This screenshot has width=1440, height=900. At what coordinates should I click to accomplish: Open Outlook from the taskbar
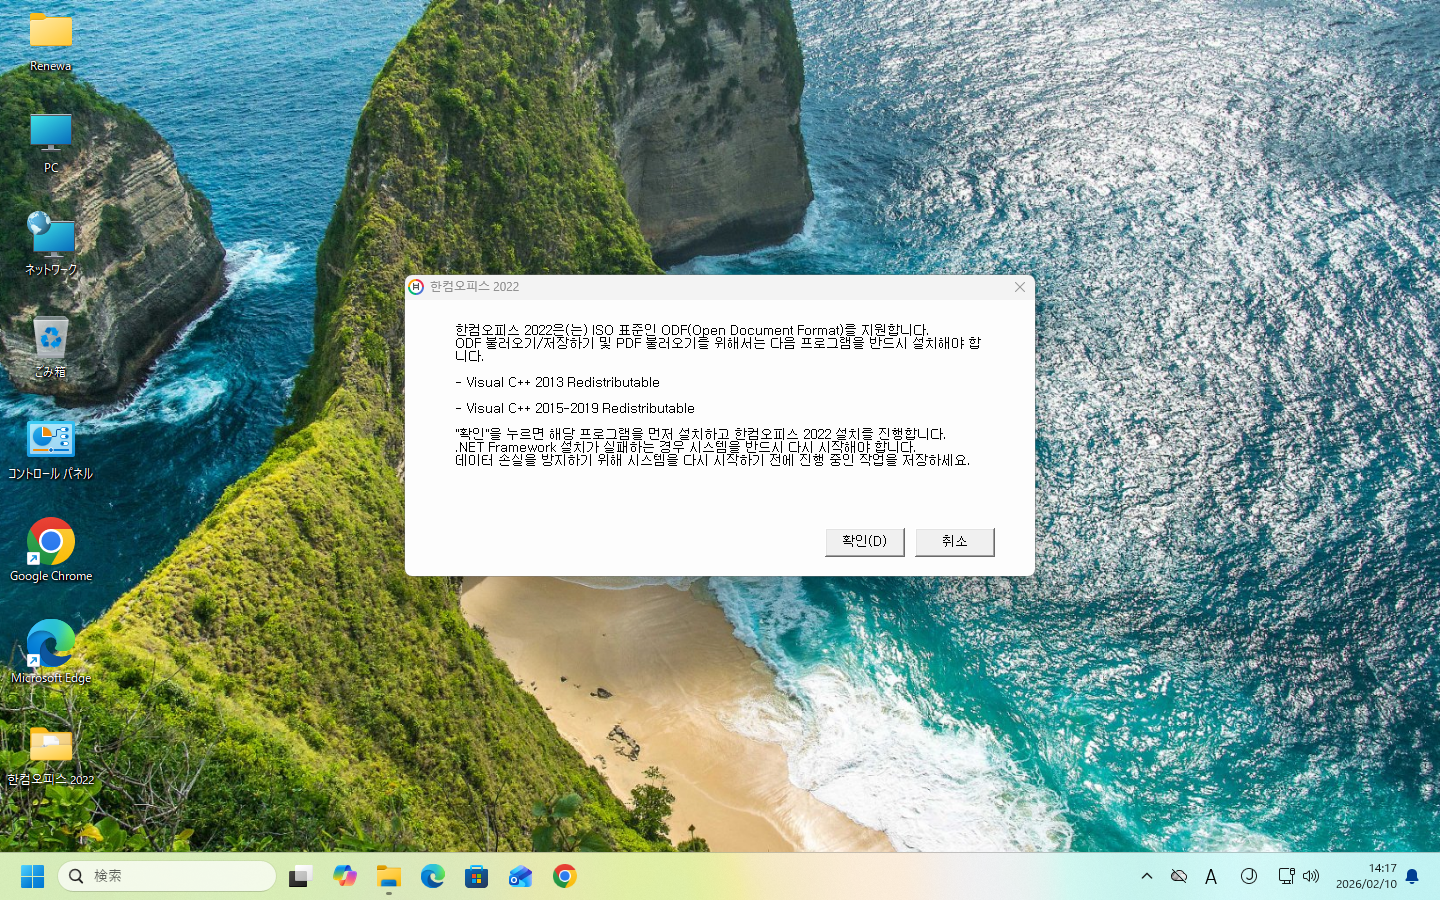(520, 876)
